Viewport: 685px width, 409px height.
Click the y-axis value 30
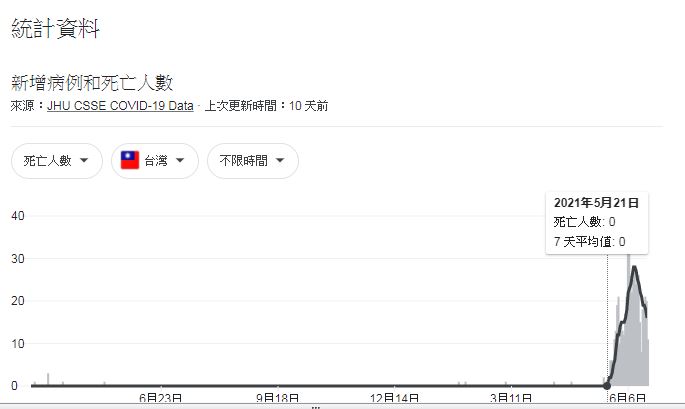click(18, 259)
